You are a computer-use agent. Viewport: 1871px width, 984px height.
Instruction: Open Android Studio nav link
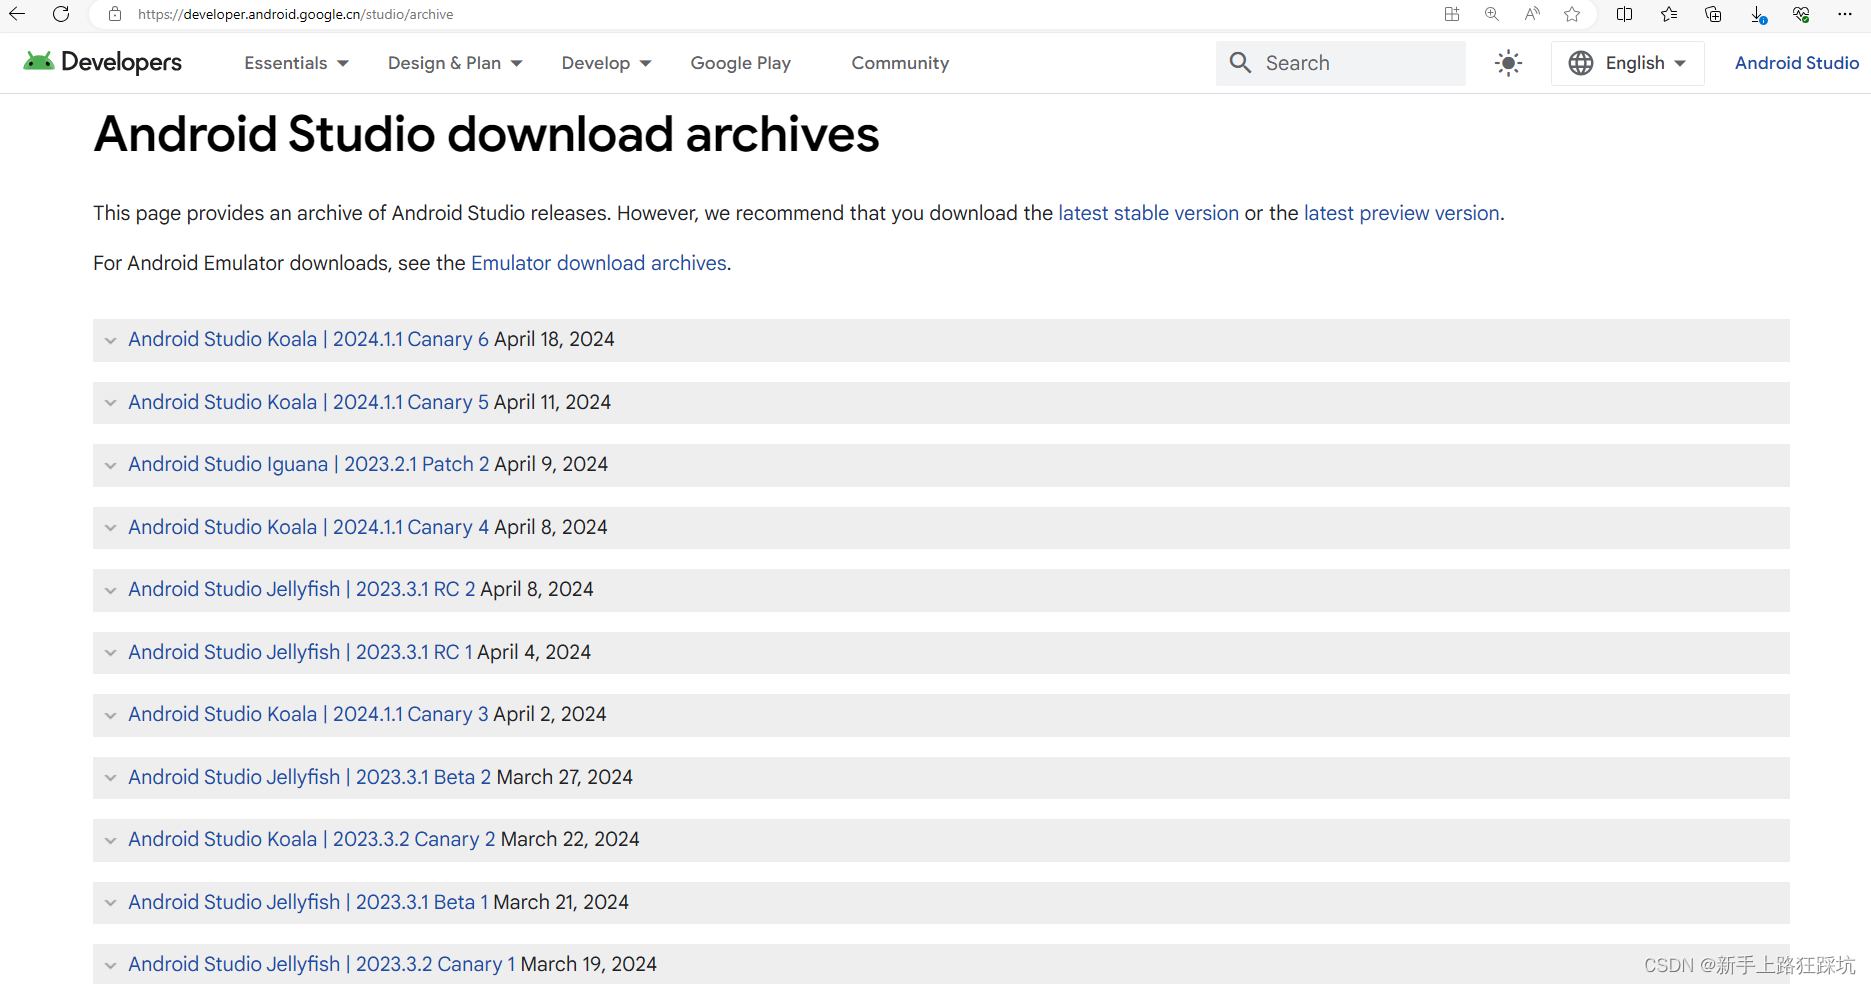(x=1796, y=63)
